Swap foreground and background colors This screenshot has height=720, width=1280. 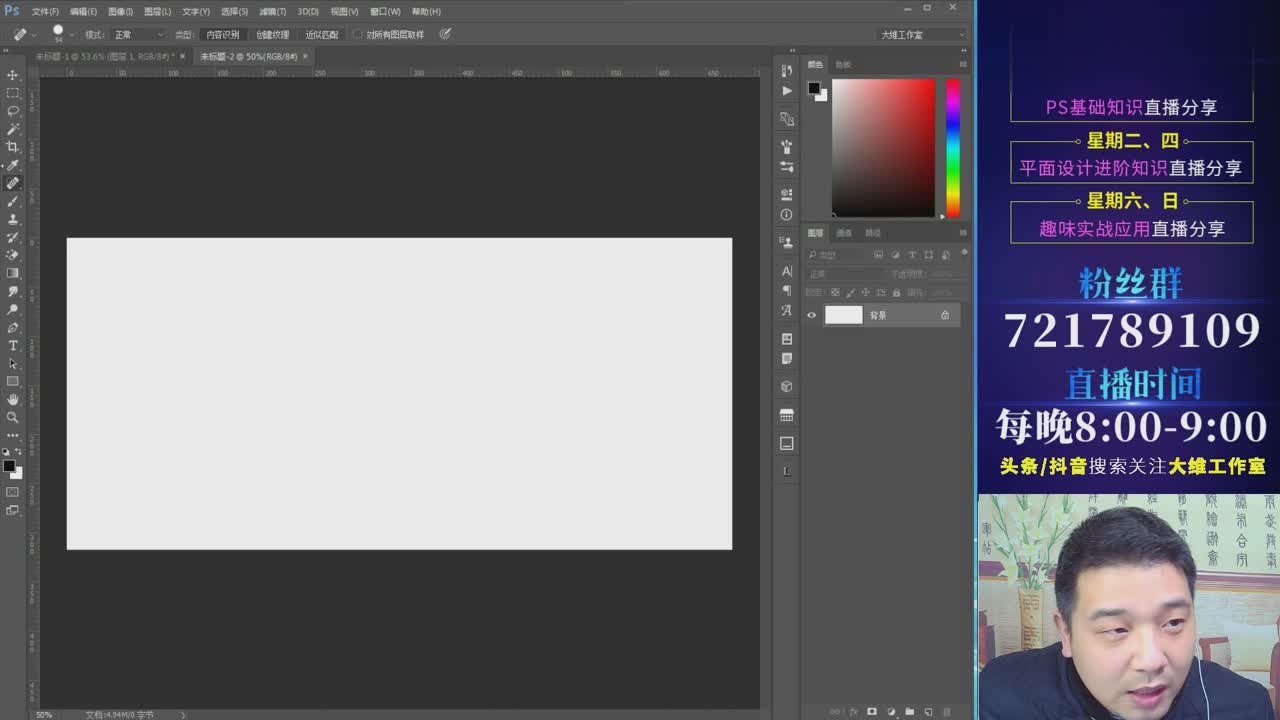pos(19,452)
